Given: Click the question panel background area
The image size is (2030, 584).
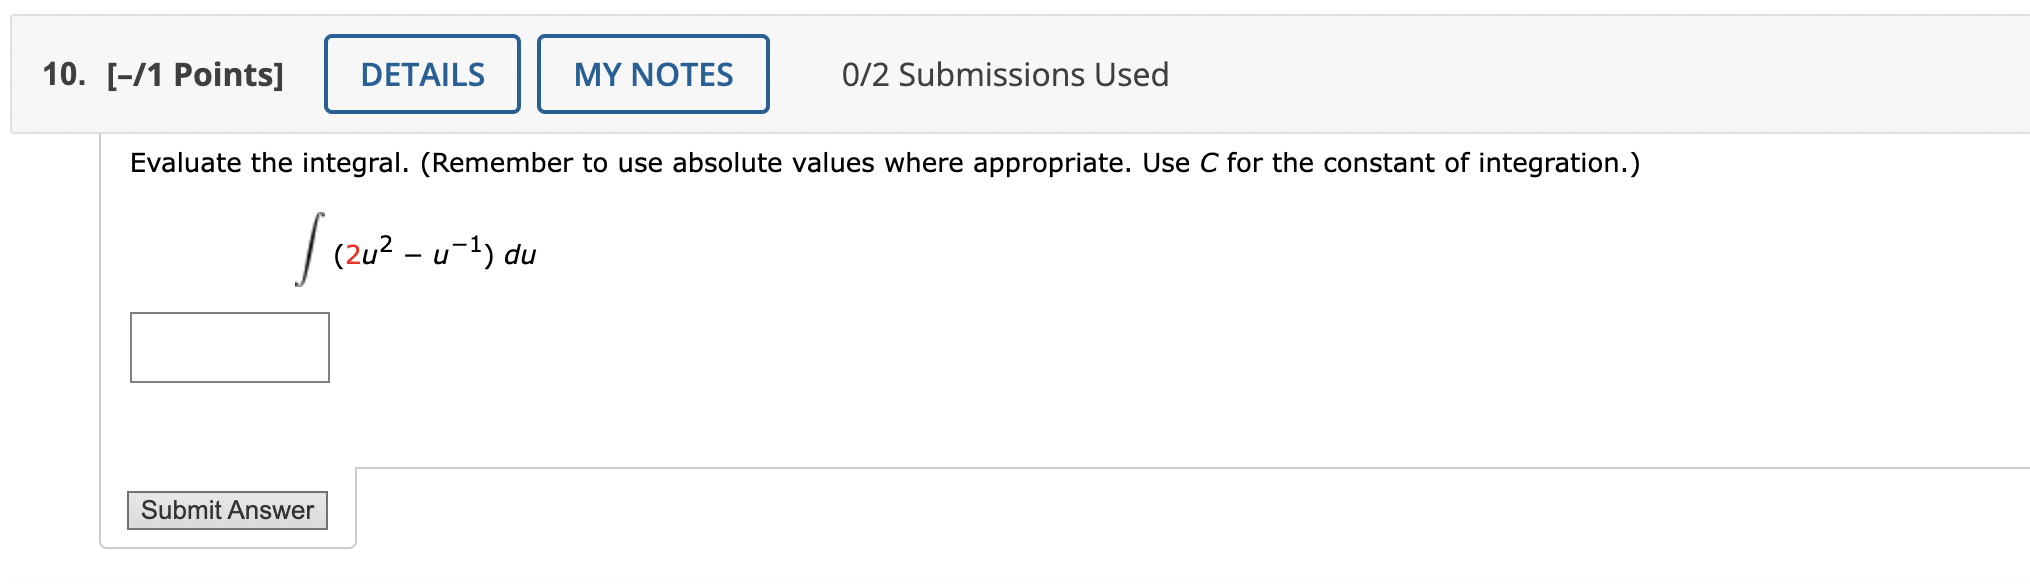Looking at the screenshot, I should coord(1200,400).
